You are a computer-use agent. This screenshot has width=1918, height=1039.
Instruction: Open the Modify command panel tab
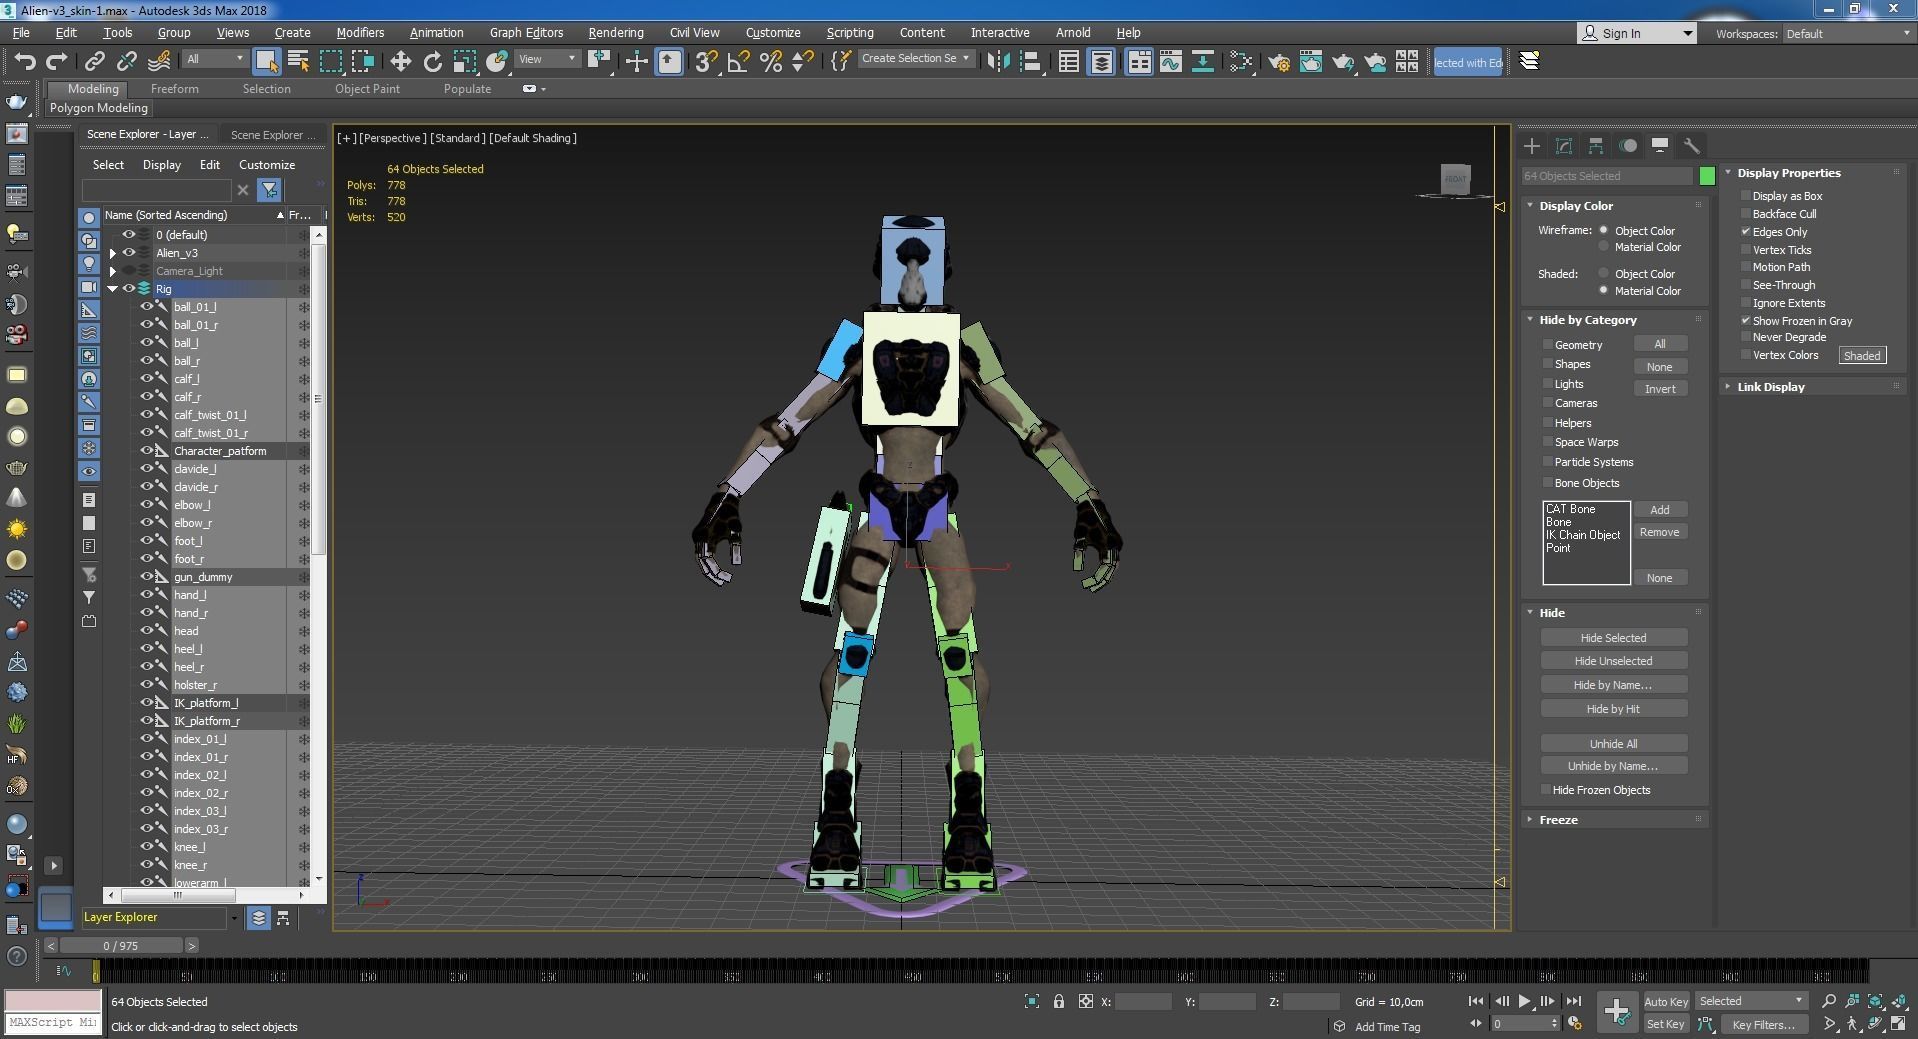1564,146
